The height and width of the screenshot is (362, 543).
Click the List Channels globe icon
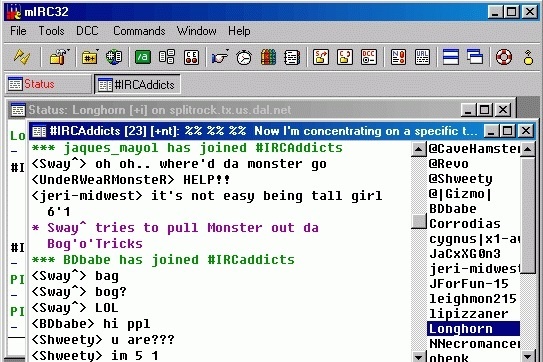[x=114, y=57]
